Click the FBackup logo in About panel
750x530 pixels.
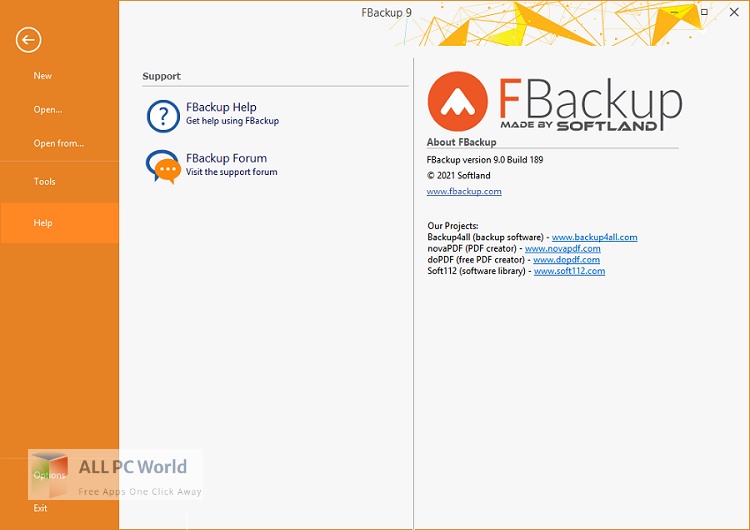(555, 102)
